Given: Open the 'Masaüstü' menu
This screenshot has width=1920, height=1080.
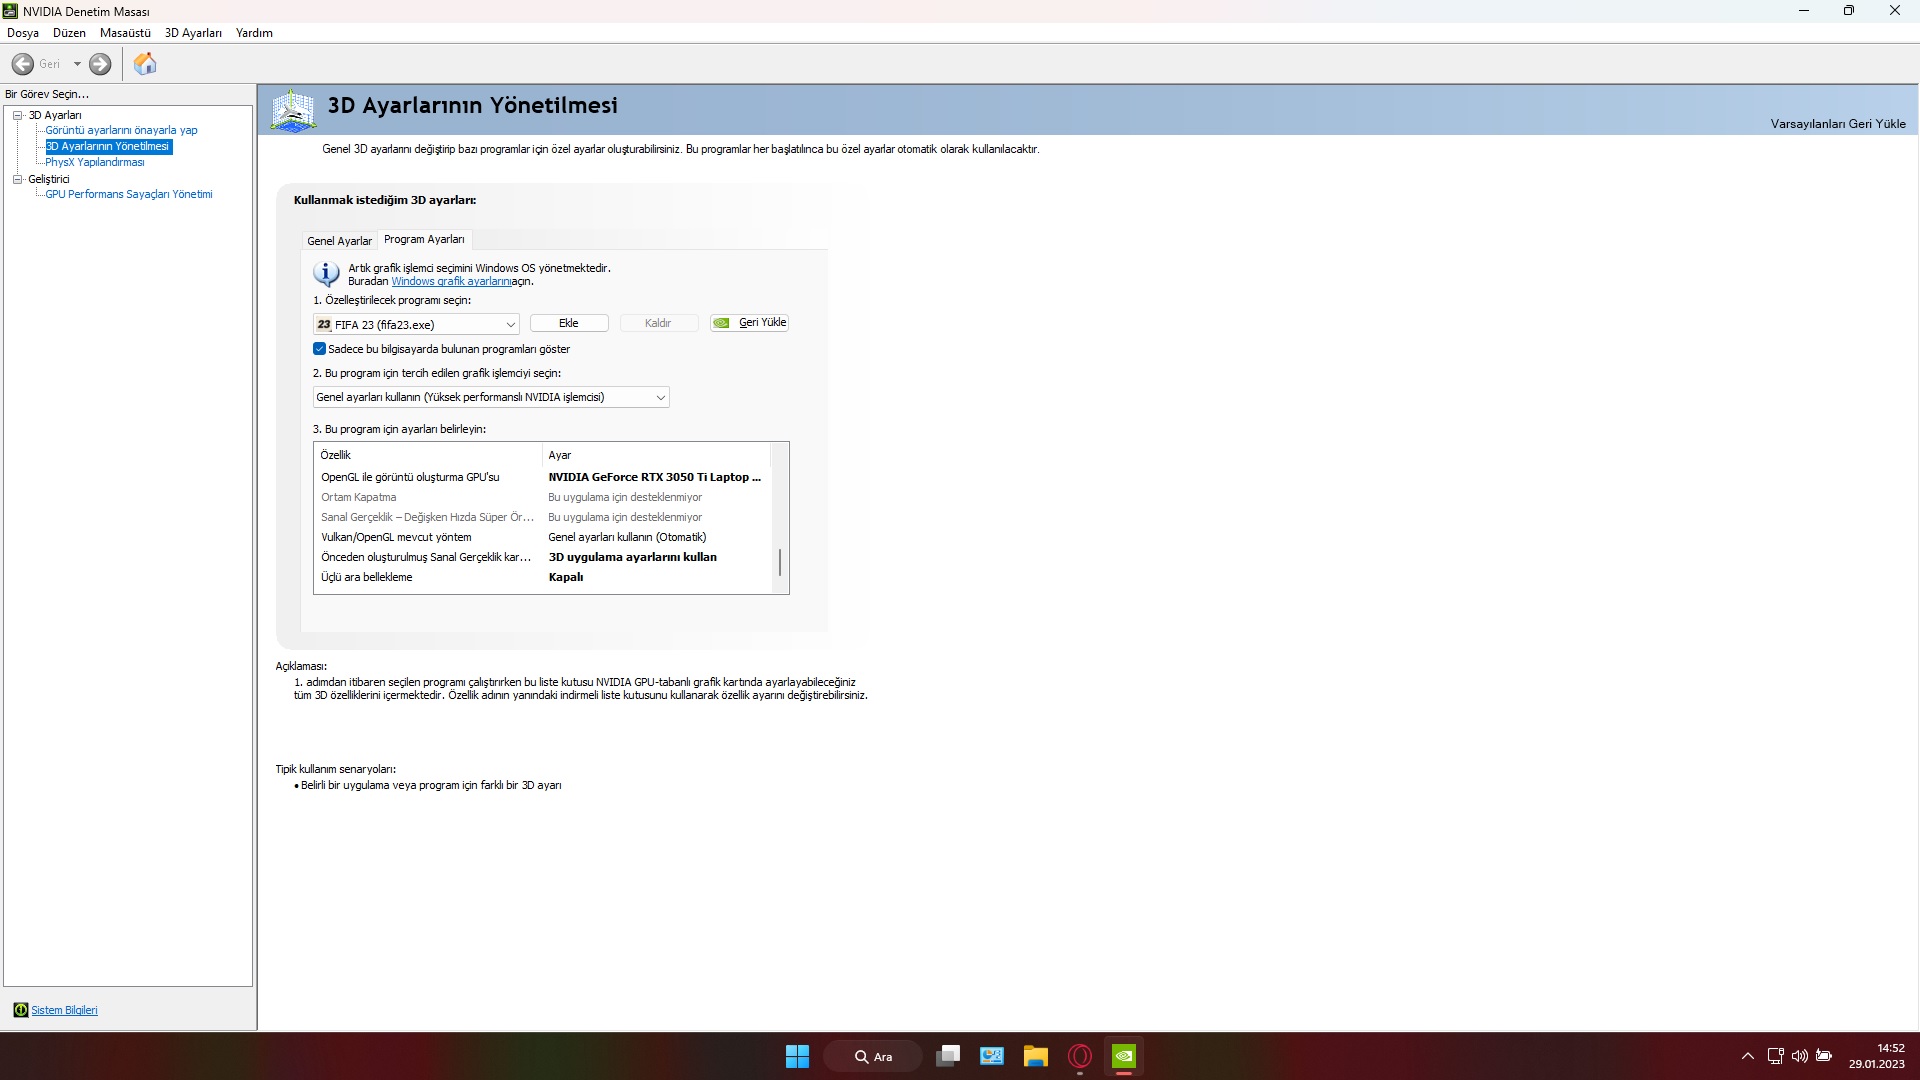Looking at the screenshot, I should coord(125,33).
